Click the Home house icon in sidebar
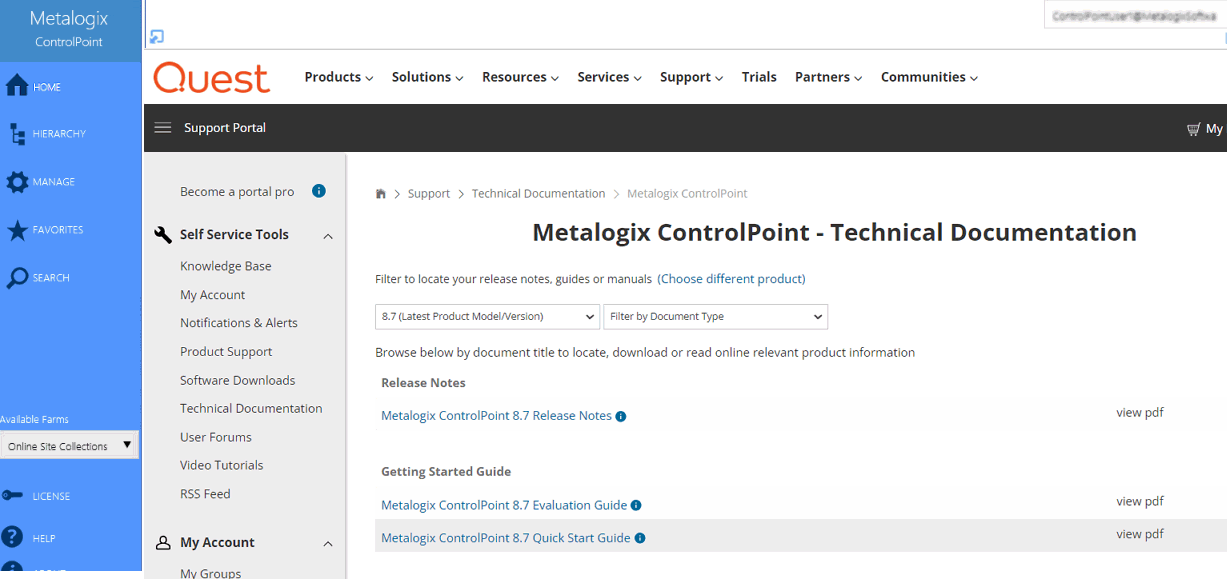 click(17, 86)
